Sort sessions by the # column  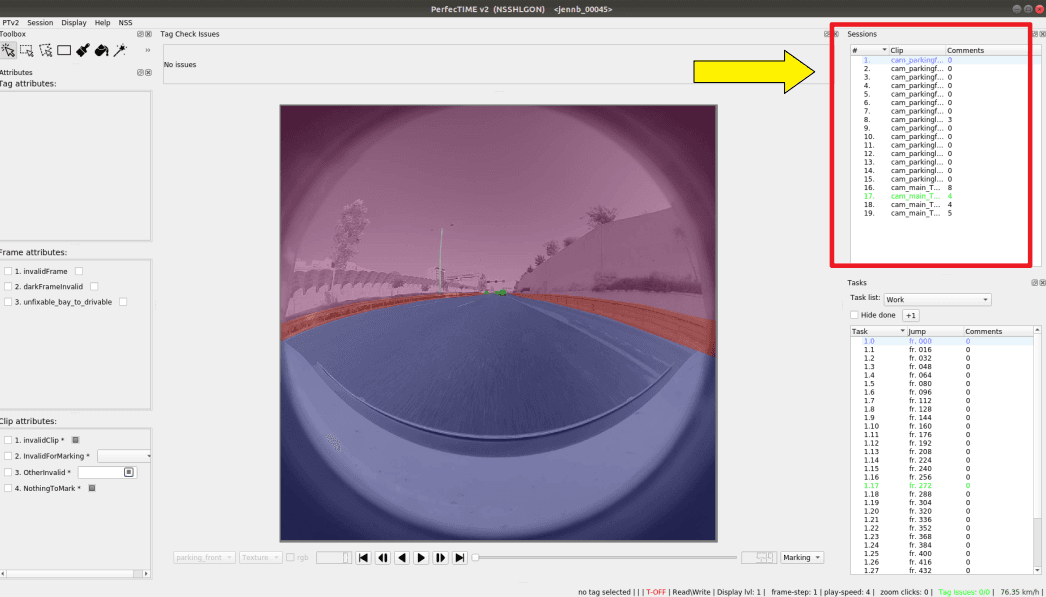(x=869, y=51)
